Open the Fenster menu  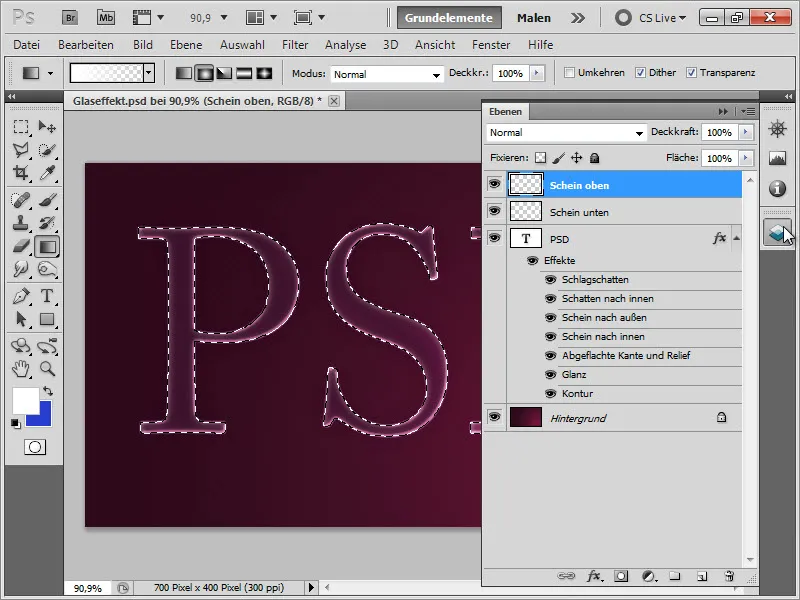click(x=491, y=45)
